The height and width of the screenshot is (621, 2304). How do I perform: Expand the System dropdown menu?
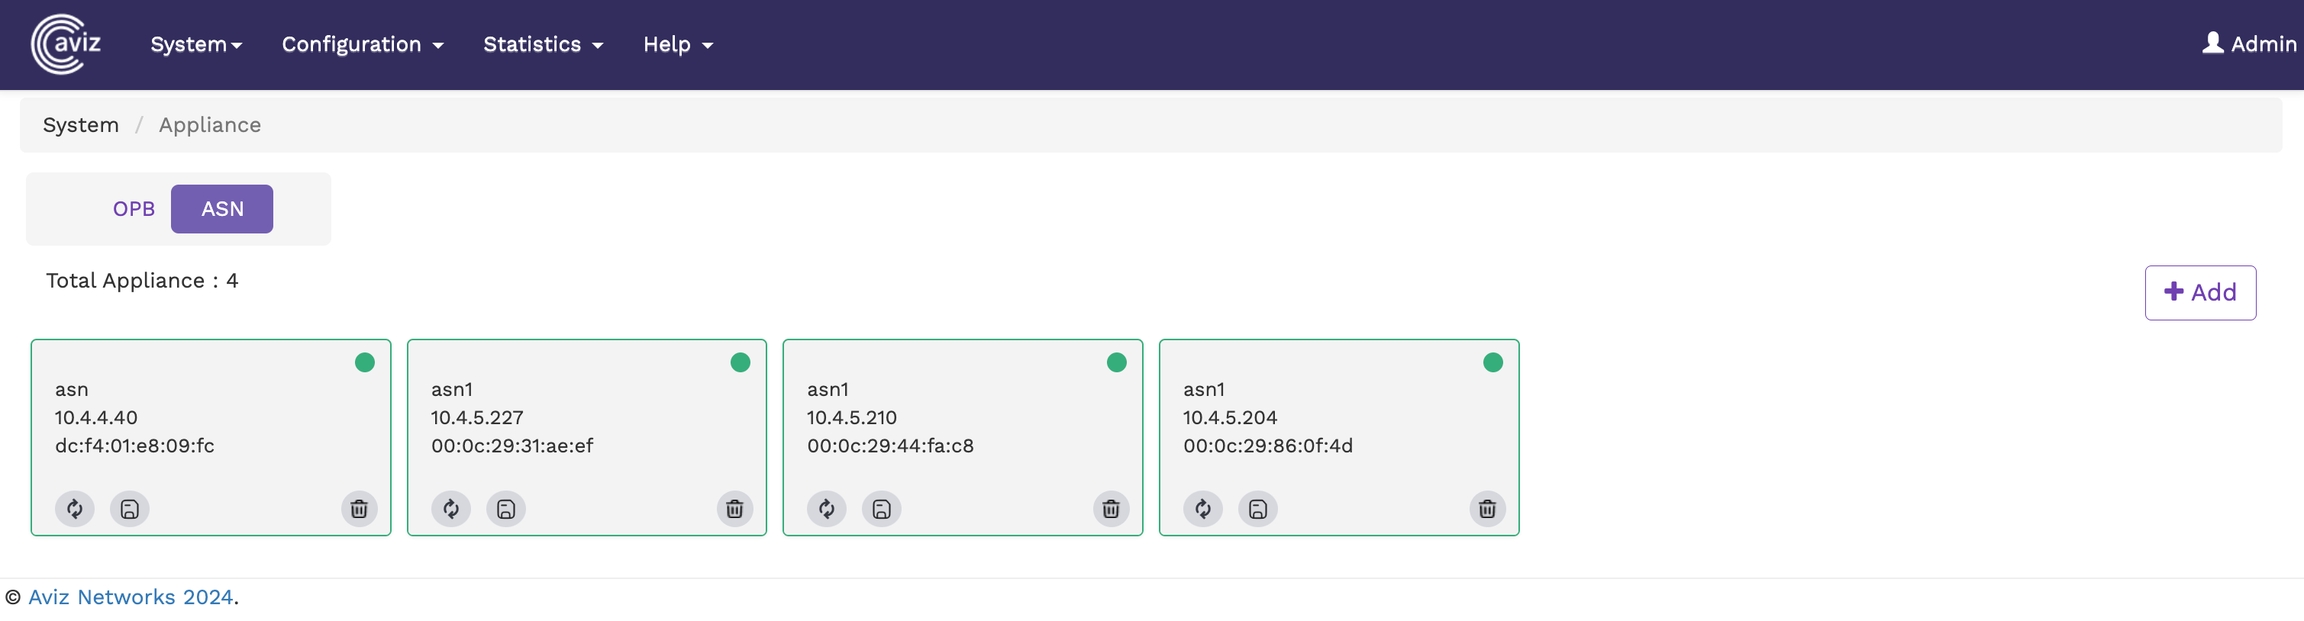pyautogui.click(x=196, y=45)
